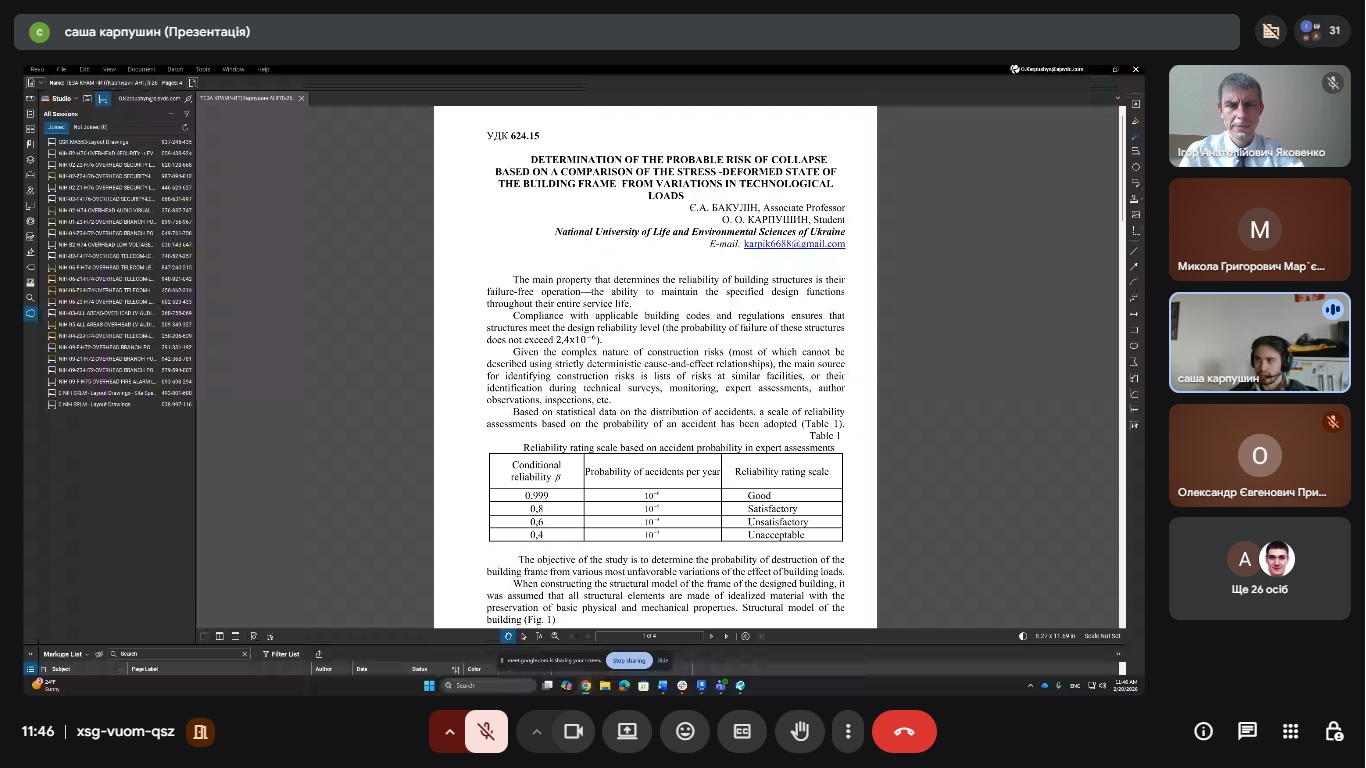The height and width of the screenshot is (768, 1366).
Task: Open the More options three-dot menu
Action: coord(848,731)
